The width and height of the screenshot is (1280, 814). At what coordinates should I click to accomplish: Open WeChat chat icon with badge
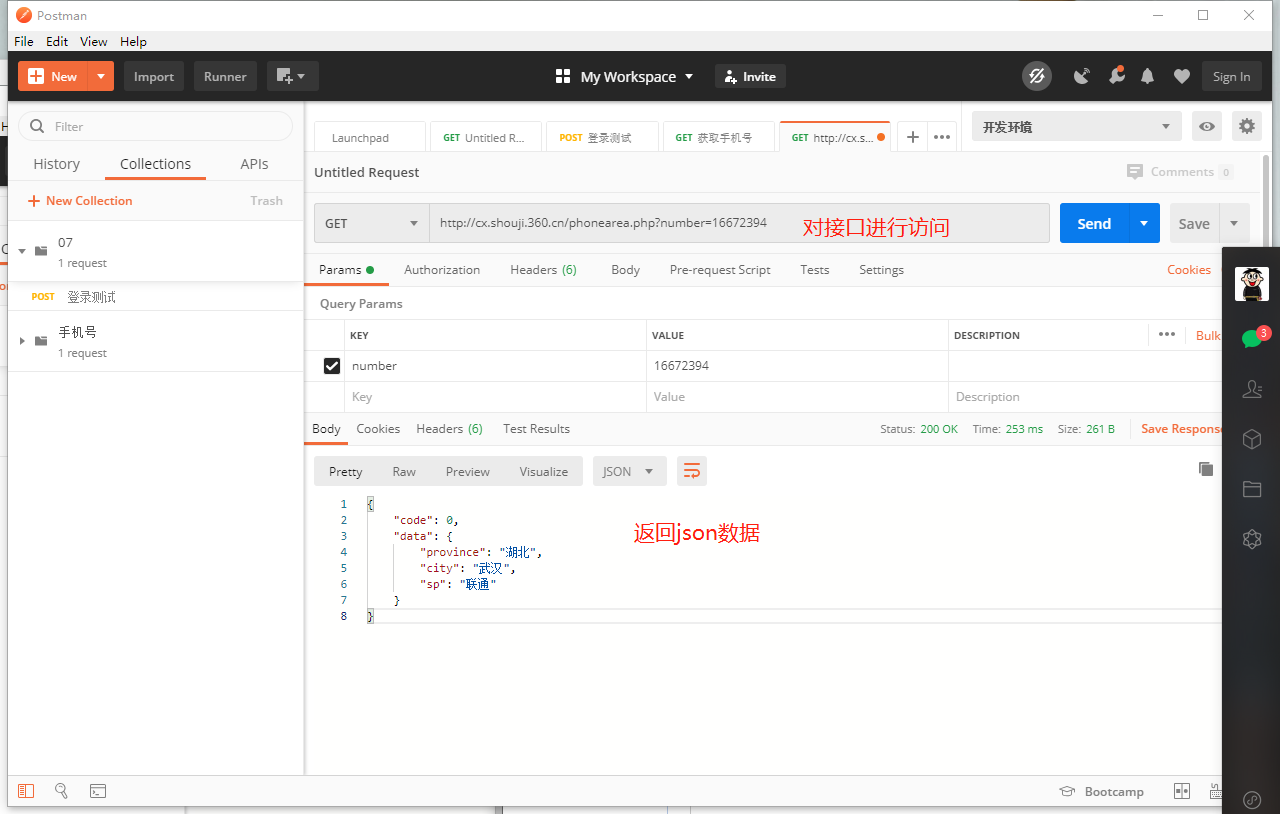point(1252,338)
